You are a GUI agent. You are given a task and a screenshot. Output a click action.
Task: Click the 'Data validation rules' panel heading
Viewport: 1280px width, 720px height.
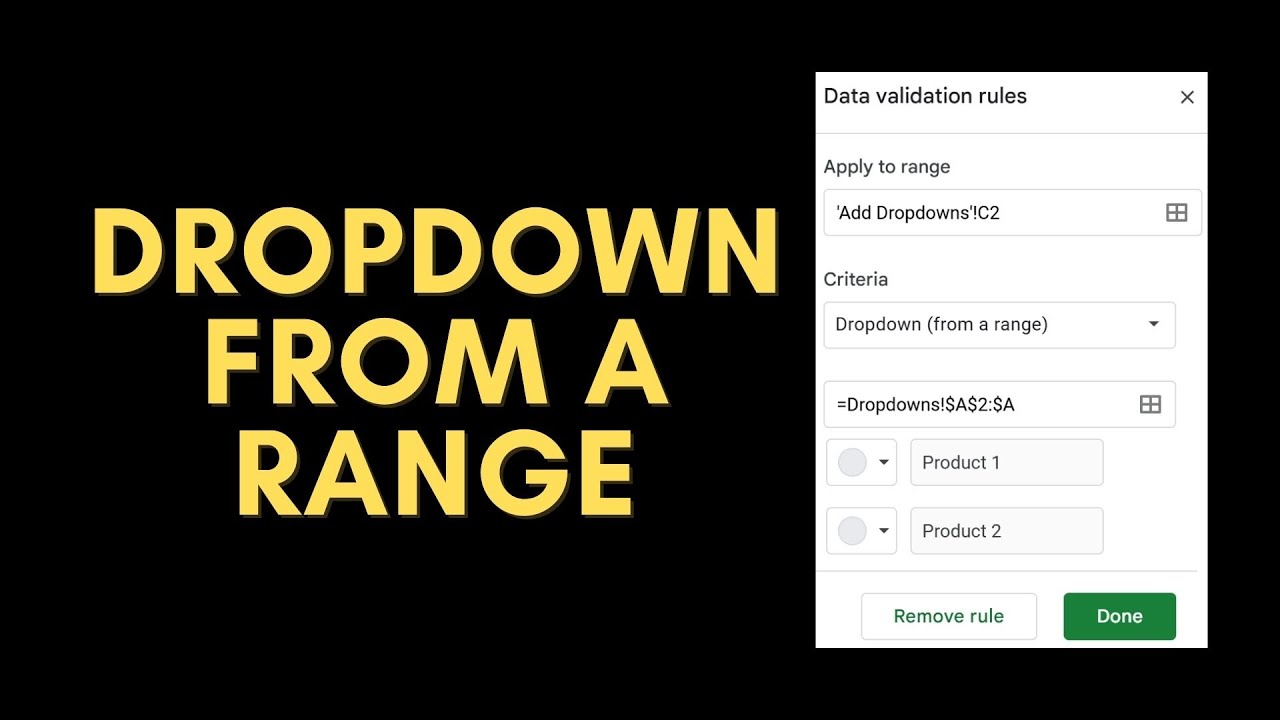pyautogui.click(x=925, y=96)
